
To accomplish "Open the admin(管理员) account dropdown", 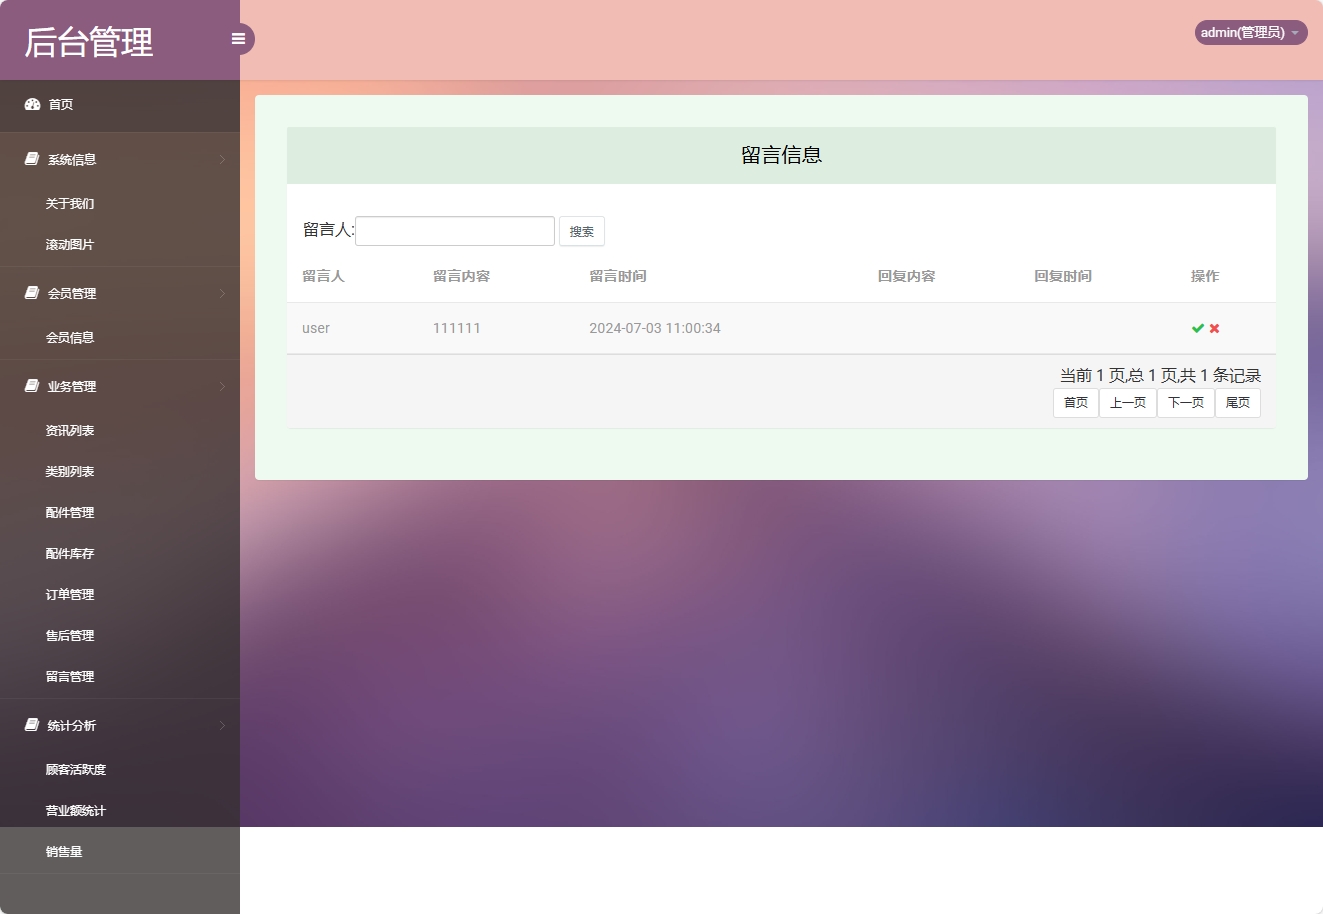I will click(1249, 31).
